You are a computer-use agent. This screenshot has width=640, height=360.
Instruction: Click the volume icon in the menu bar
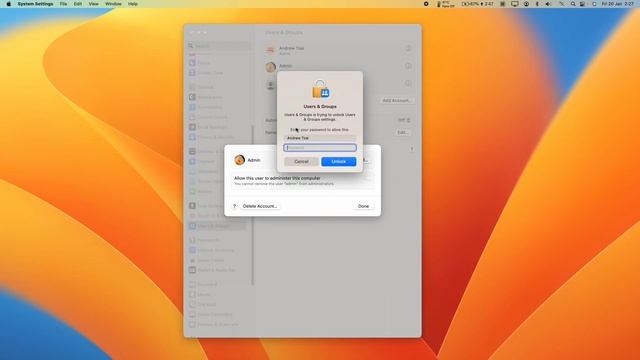tap(548, 4)
